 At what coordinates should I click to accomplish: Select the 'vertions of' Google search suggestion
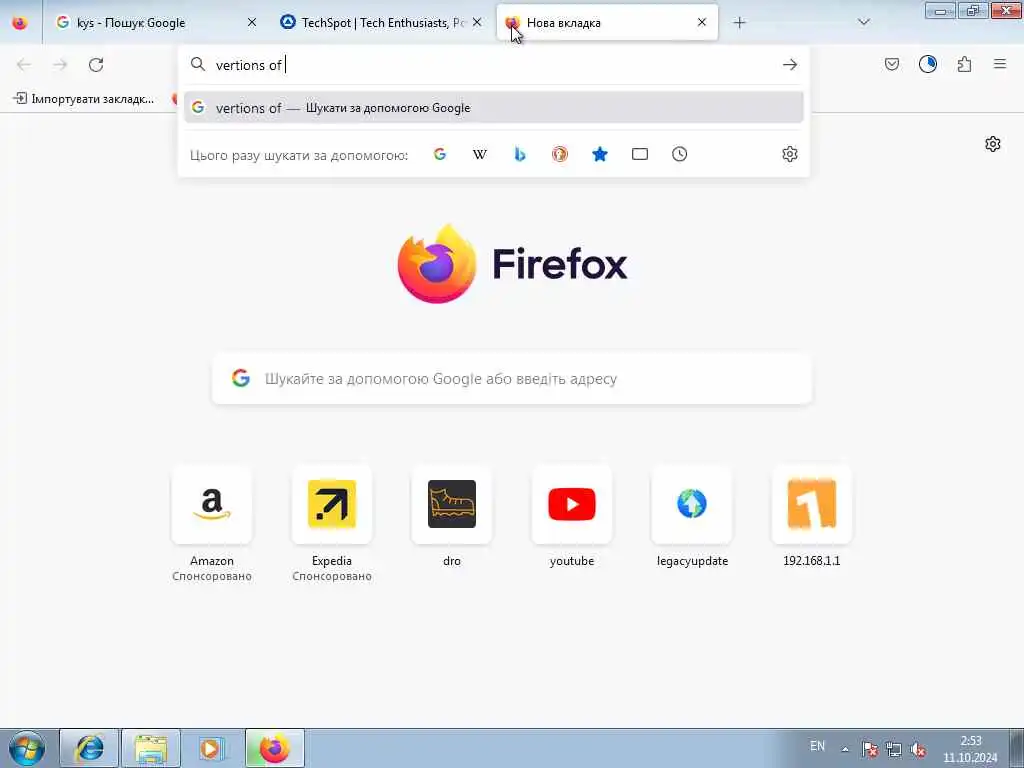coord(493,108)
